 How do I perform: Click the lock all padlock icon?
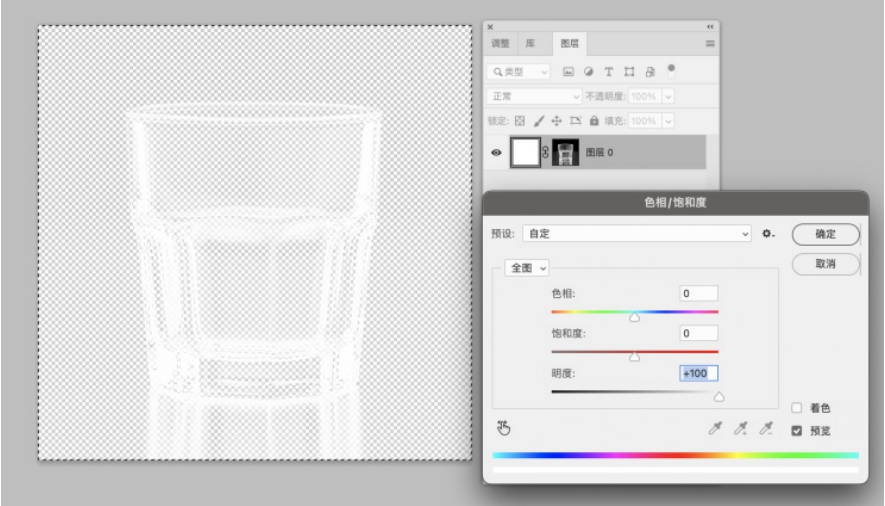(594, 121)
